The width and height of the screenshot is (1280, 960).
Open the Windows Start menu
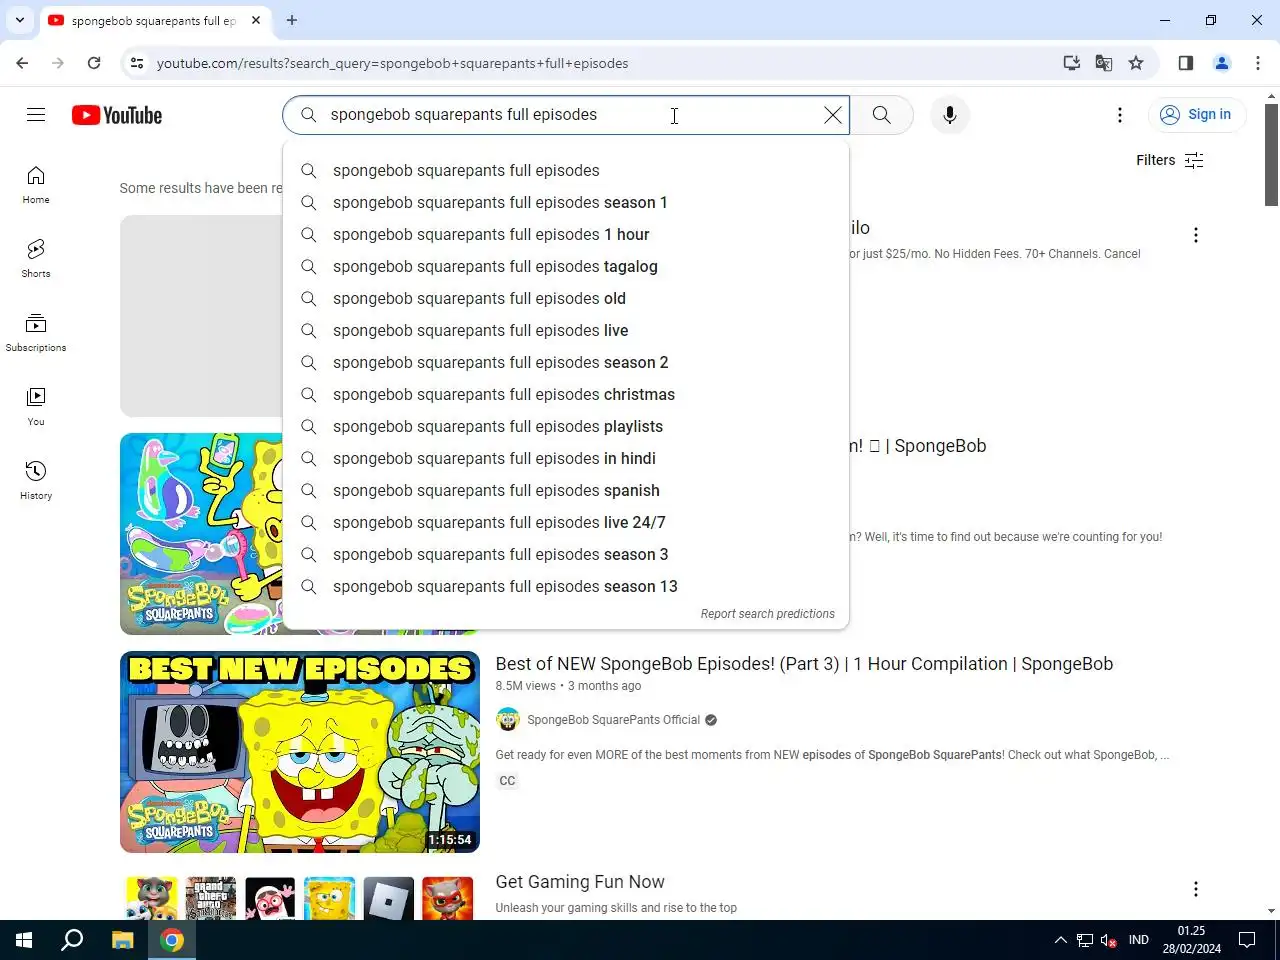click(x=24, y=940)
